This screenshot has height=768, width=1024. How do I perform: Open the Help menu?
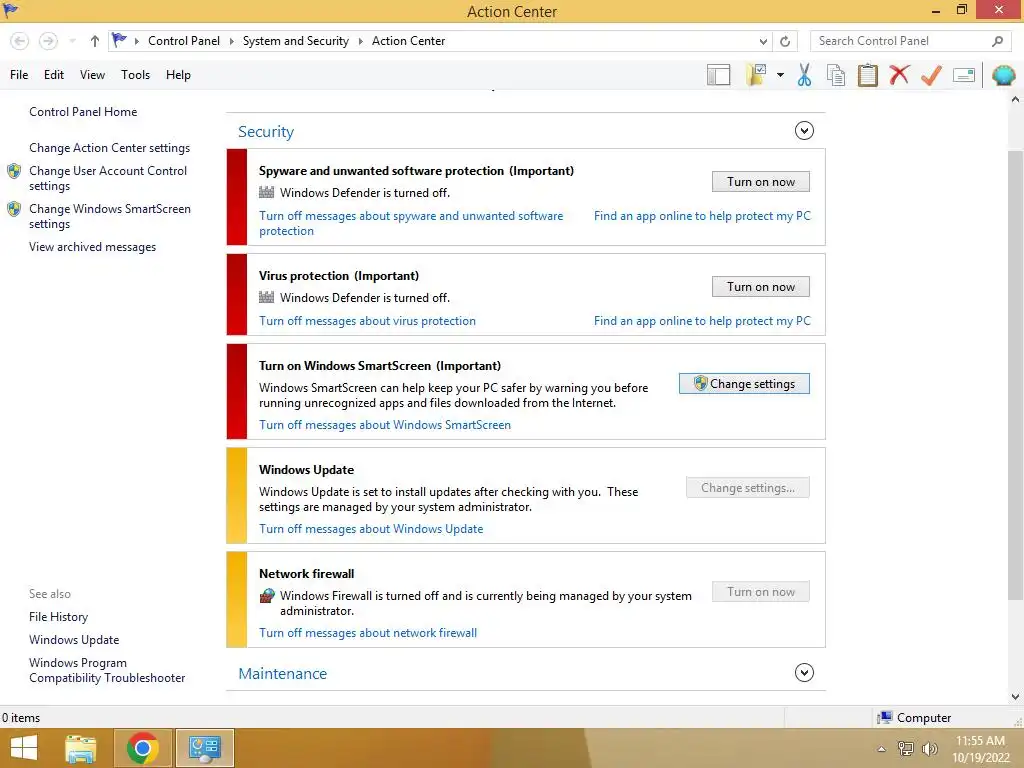point(178,75)
